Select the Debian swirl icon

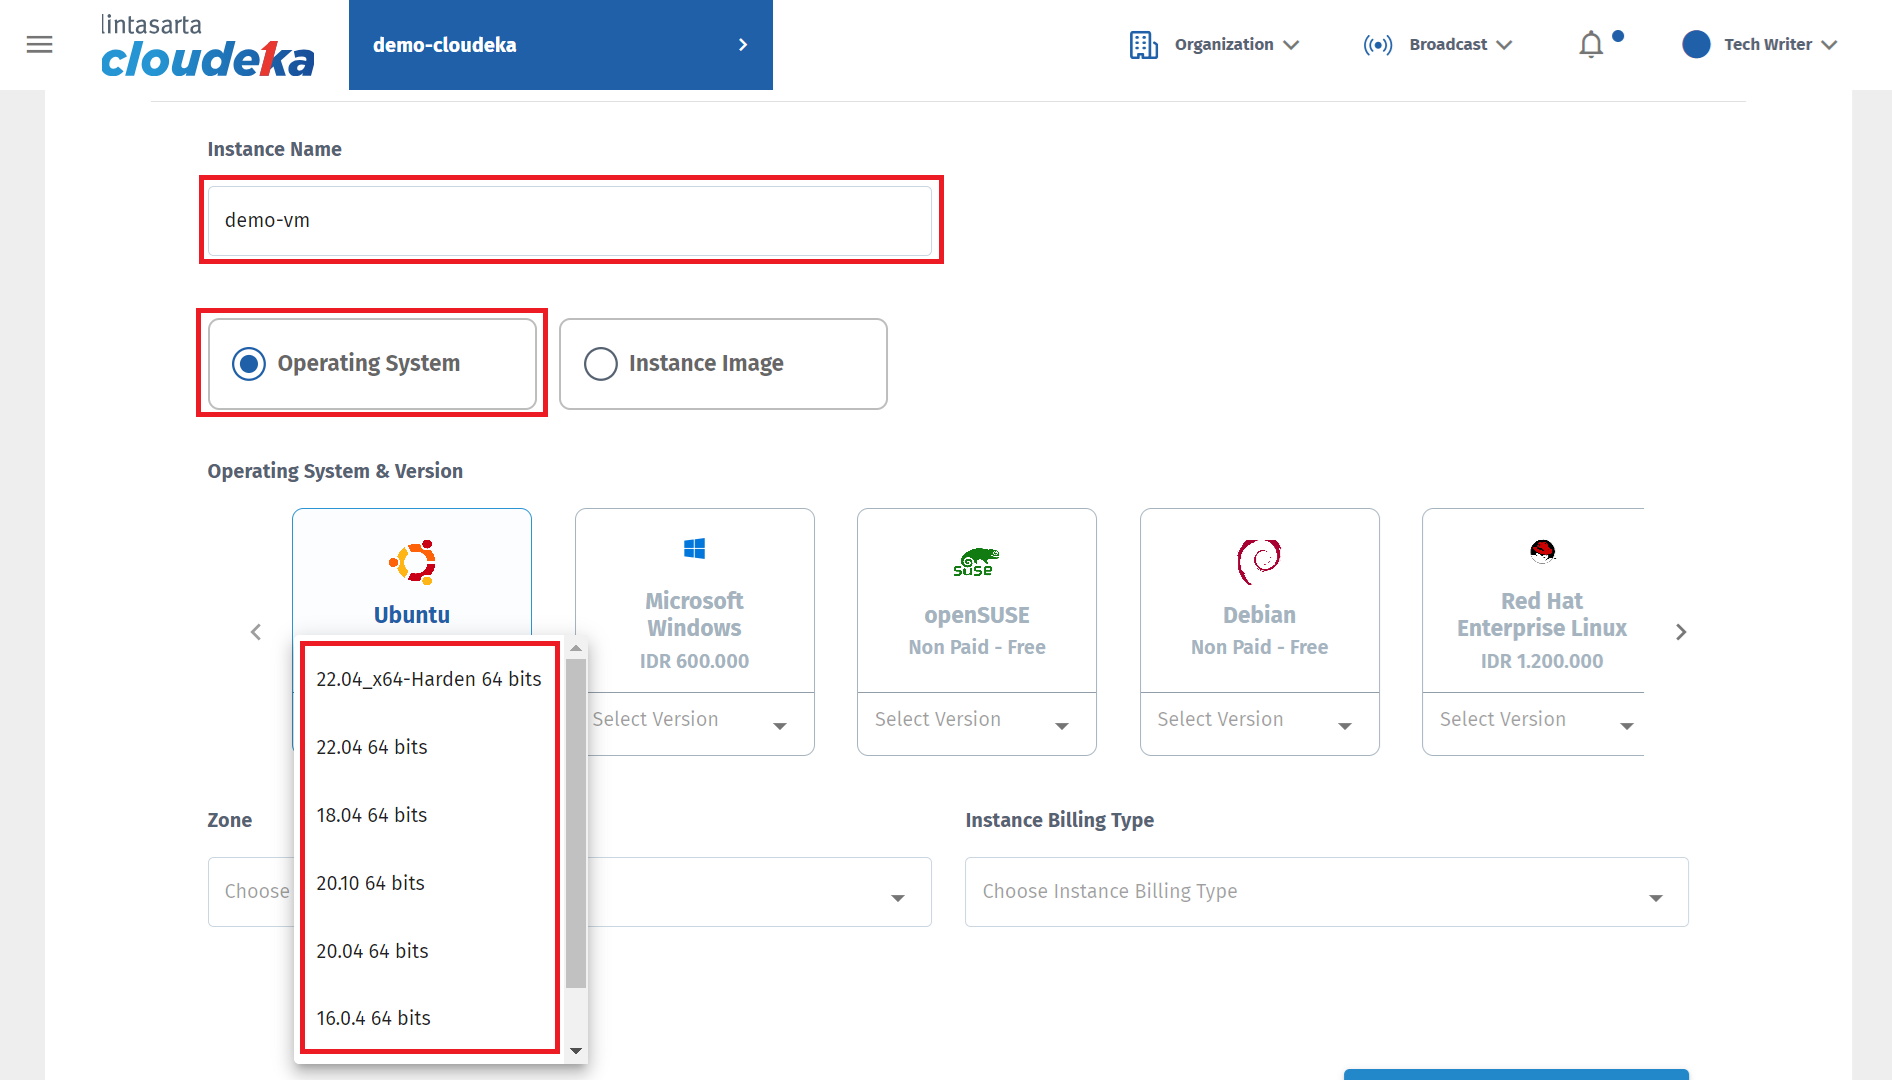click(1259, 562)
